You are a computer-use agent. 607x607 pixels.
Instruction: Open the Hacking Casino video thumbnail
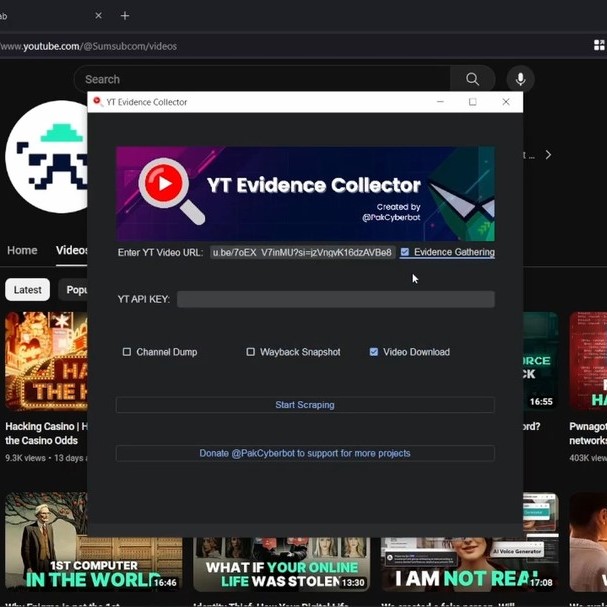(46, 361)
